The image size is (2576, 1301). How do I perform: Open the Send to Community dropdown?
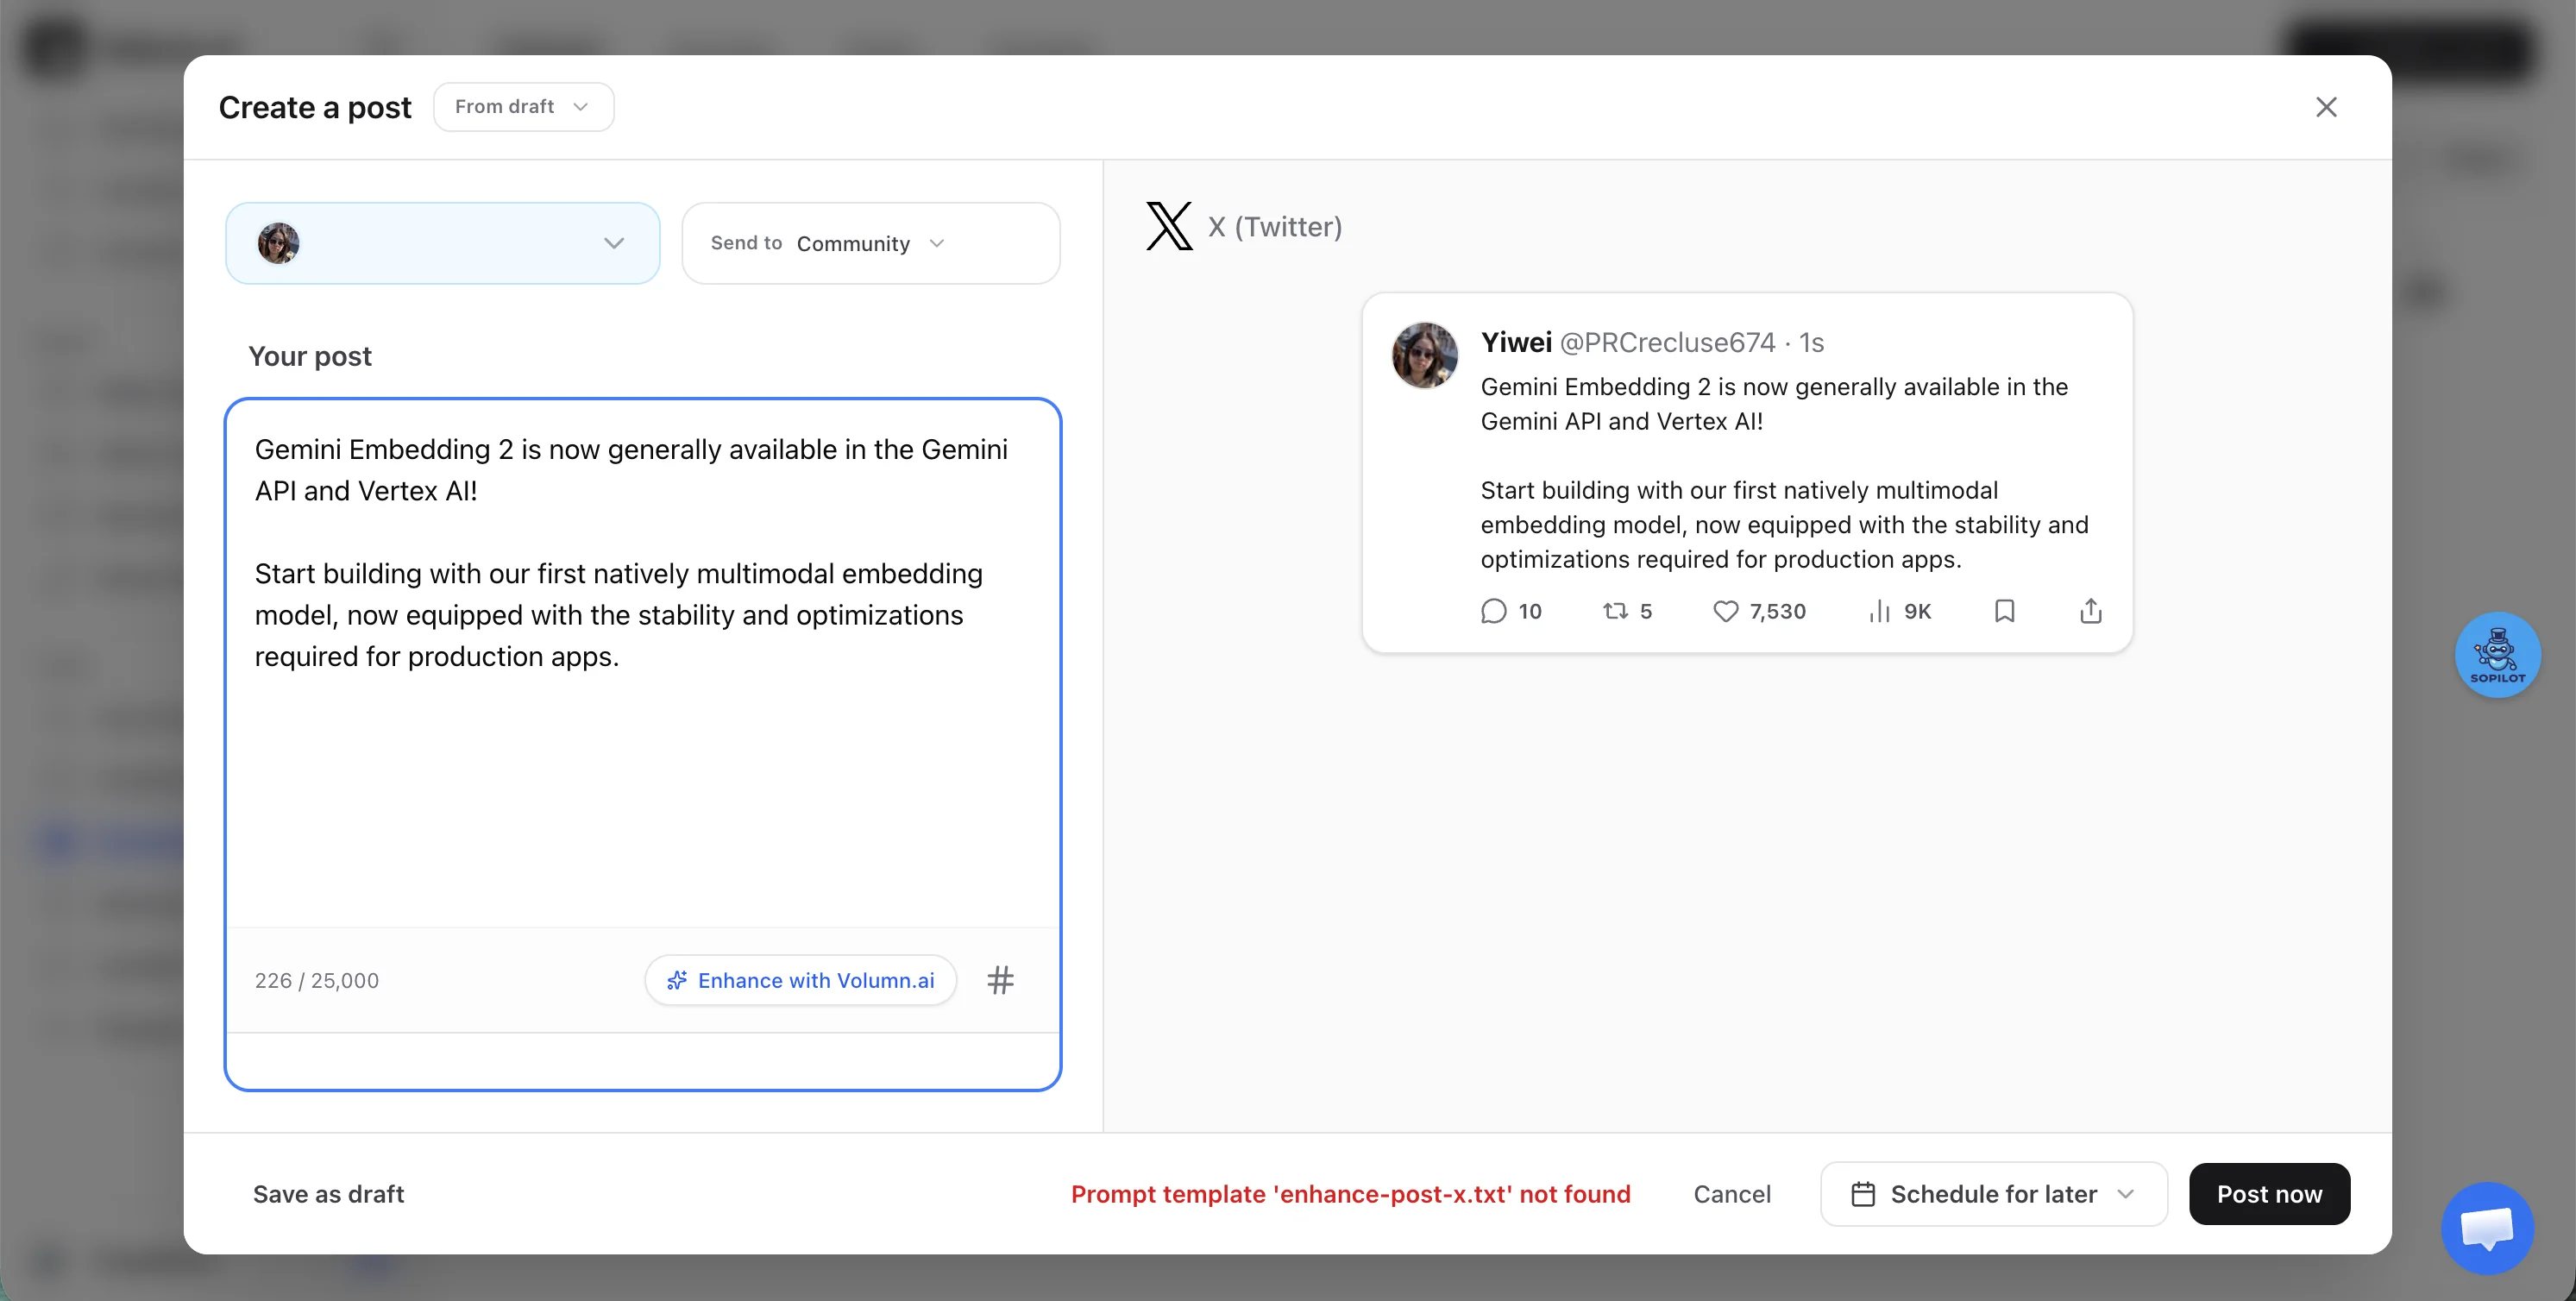(870, 243)
